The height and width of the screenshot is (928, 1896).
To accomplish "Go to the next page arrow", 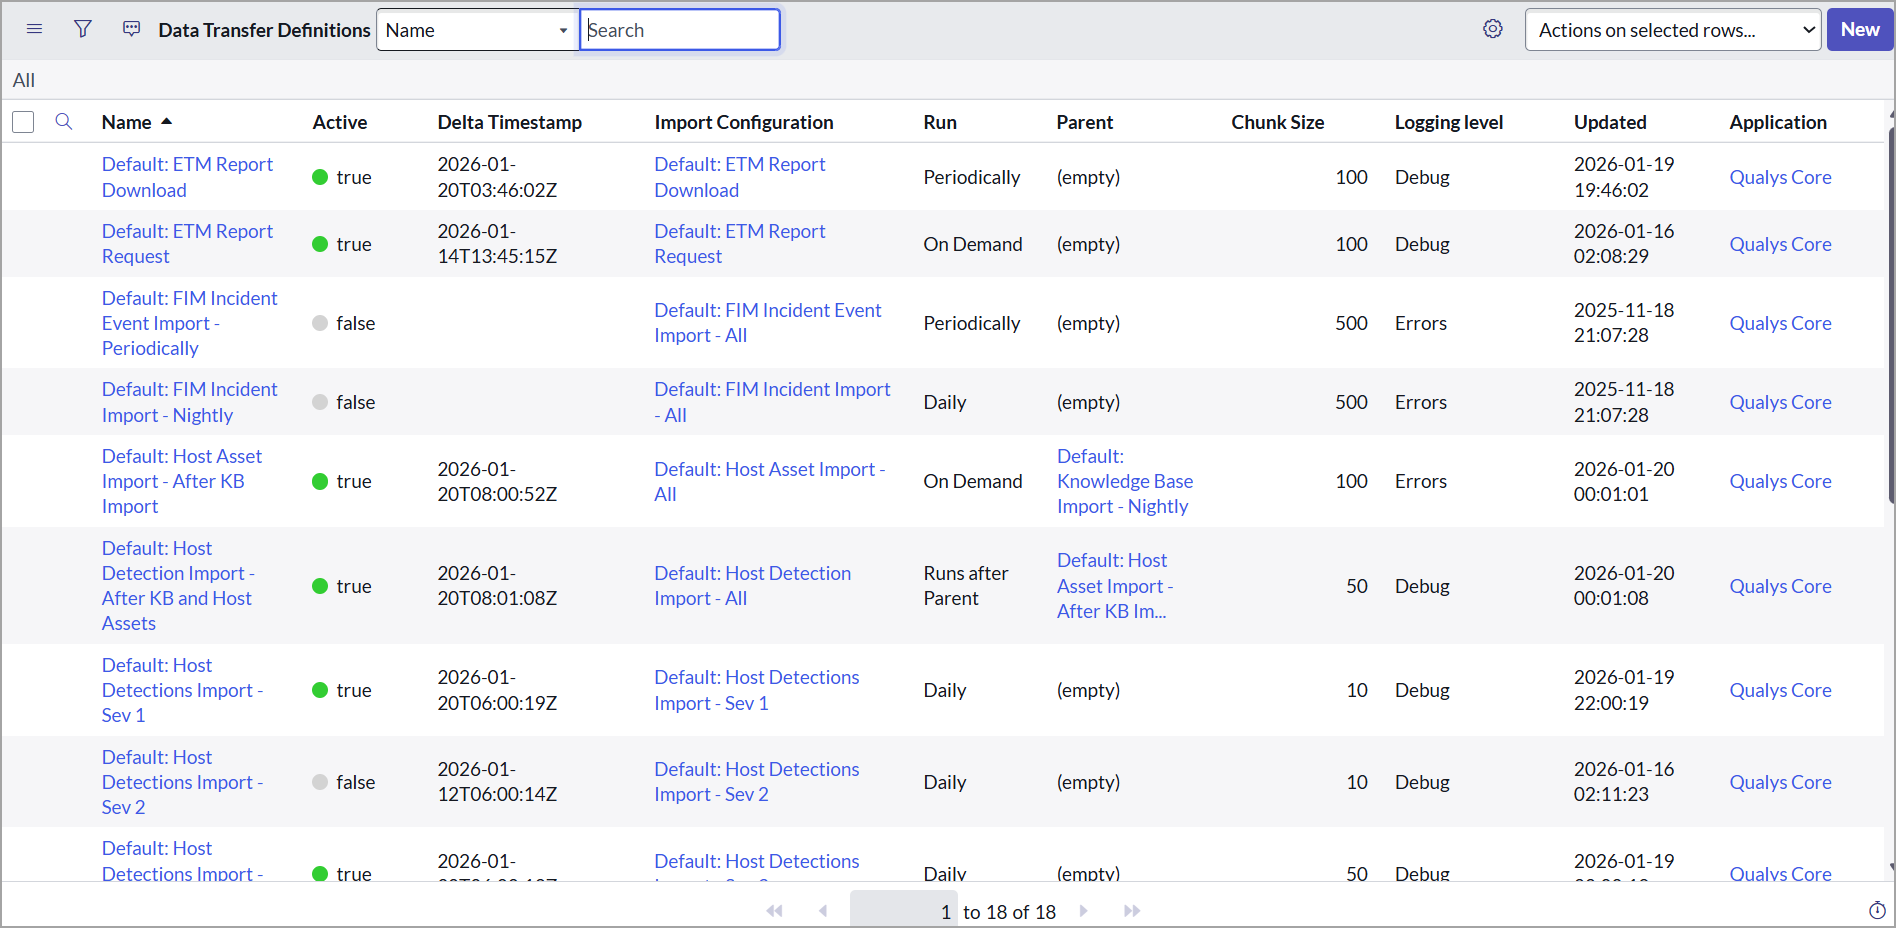I will tap(1083, 911).
